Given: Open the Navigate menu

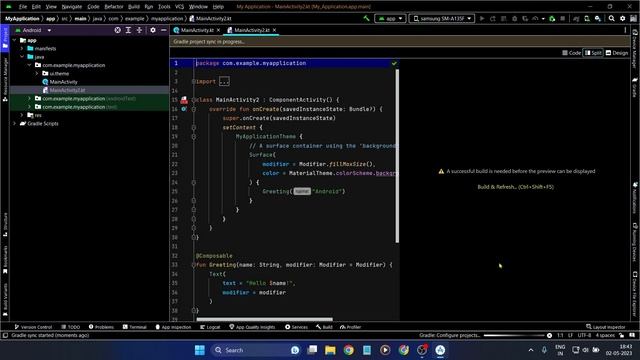Looking at the screenshot, I should [x=71, y=7].
